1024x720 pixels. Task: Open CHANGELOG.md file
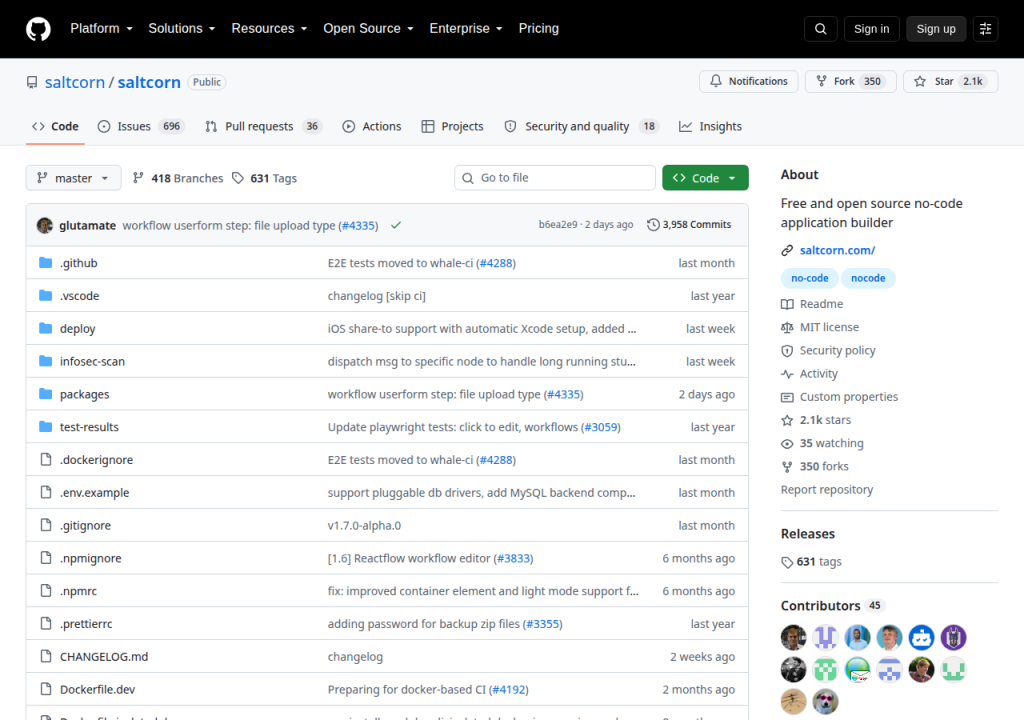[104, 657]
